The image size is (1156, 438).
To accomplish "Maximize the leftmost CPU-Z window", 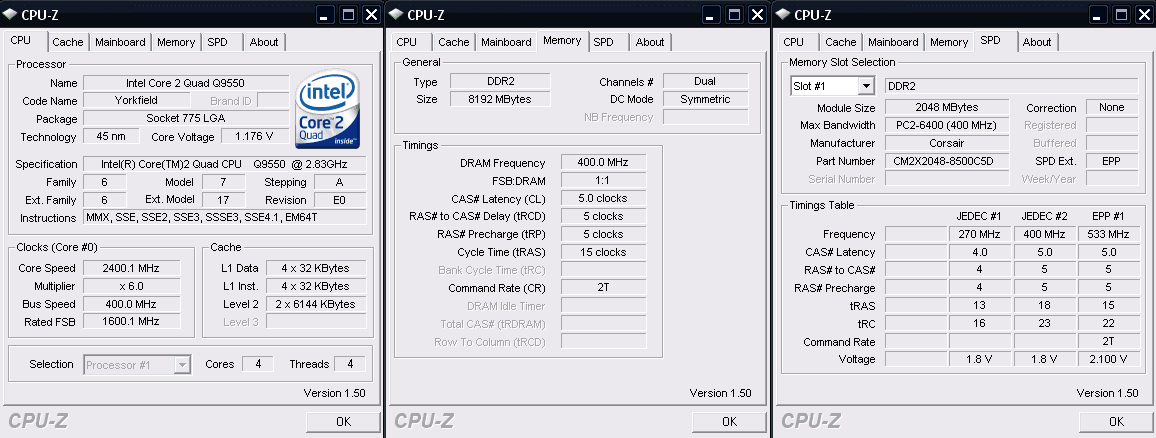I will tap(349, 14).
